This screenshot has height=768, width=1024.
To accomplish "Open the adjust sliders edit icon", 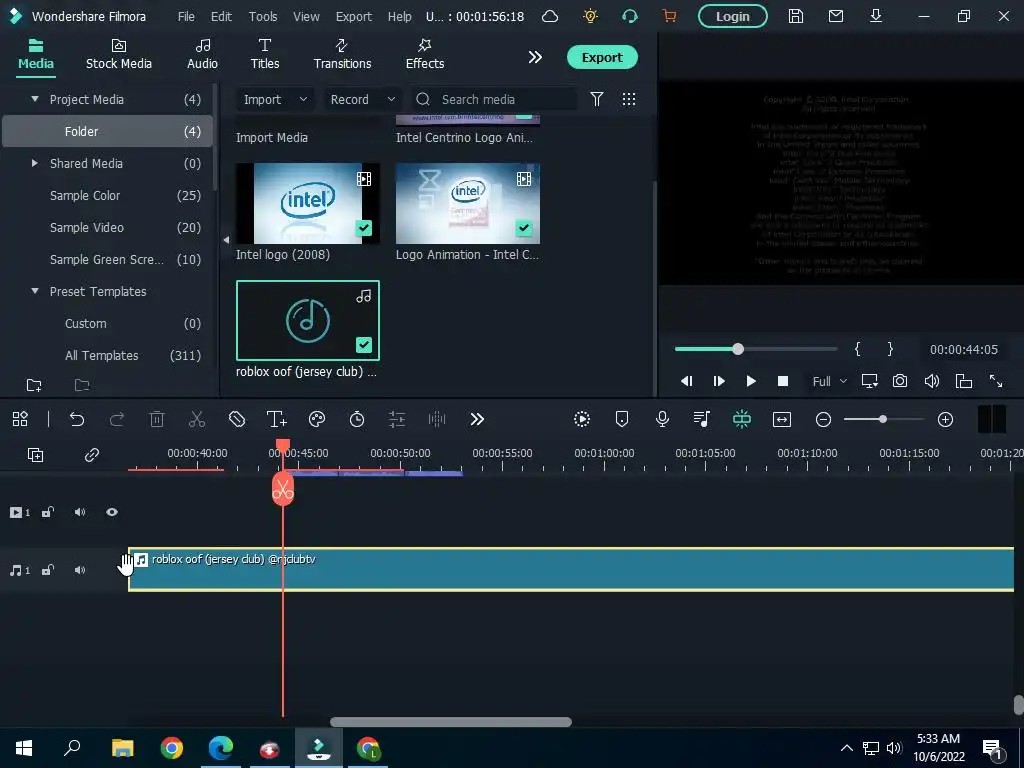I will click(396, 419).
